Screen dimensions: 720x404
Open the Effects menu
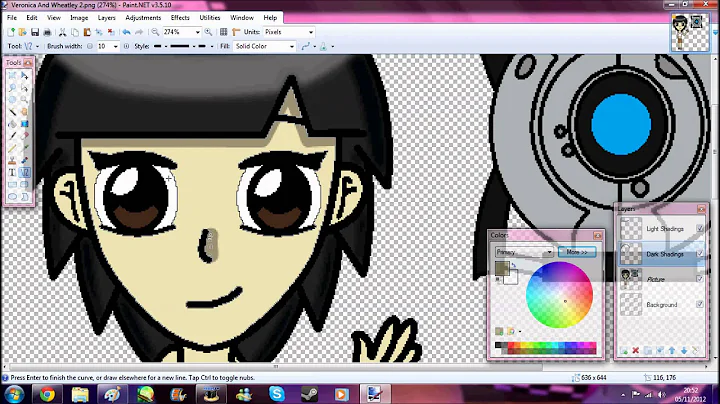tap(180, 17)
